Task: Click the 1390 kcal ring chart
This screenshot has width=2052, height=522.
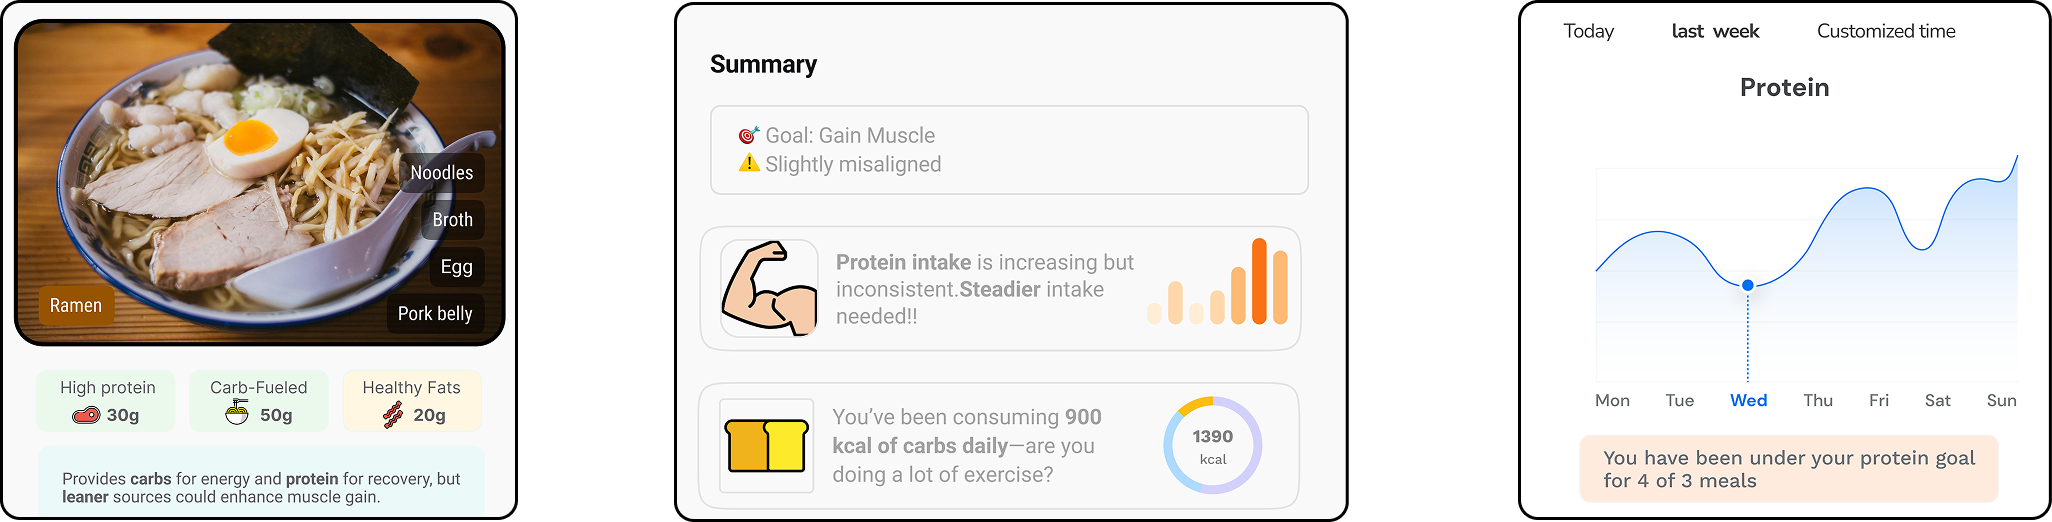Action: click(1212, 446)
